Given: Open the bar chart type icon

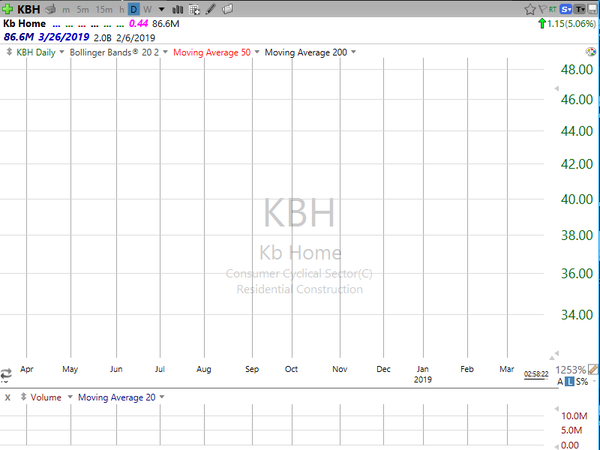Looking at the screenshot, I should tap(177, 9).
